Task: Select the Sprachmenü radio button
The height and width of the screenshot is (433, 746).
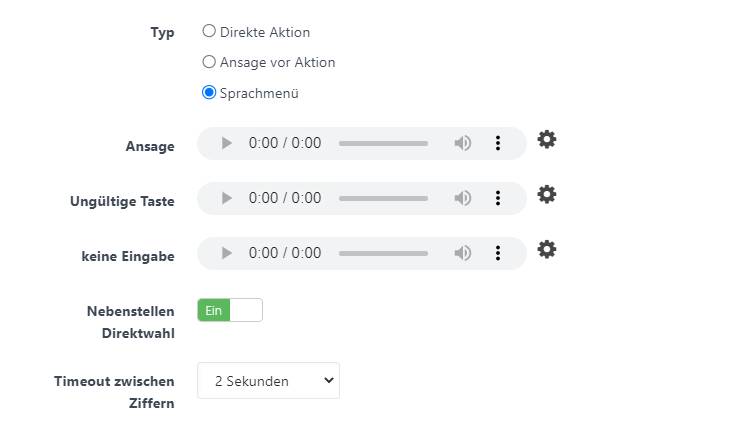Action: pos(209,92)
